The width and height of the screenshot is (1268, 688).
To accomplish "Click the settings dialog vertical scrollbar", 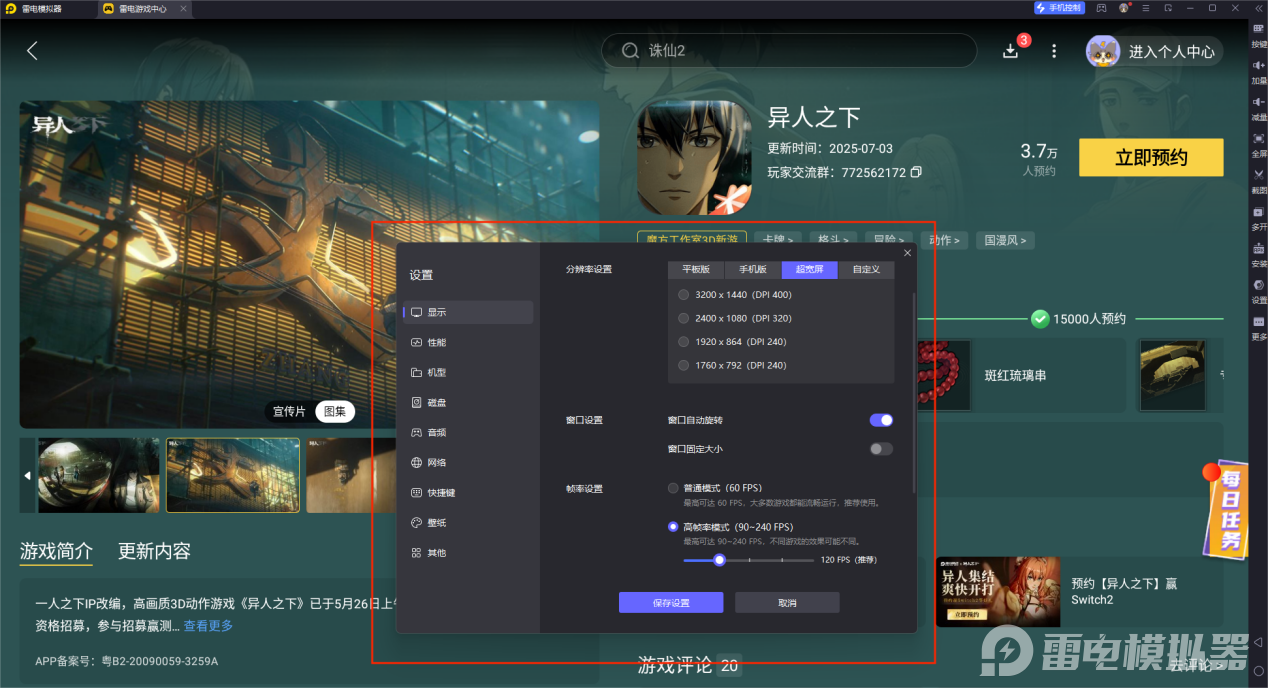I will point(914,391).
